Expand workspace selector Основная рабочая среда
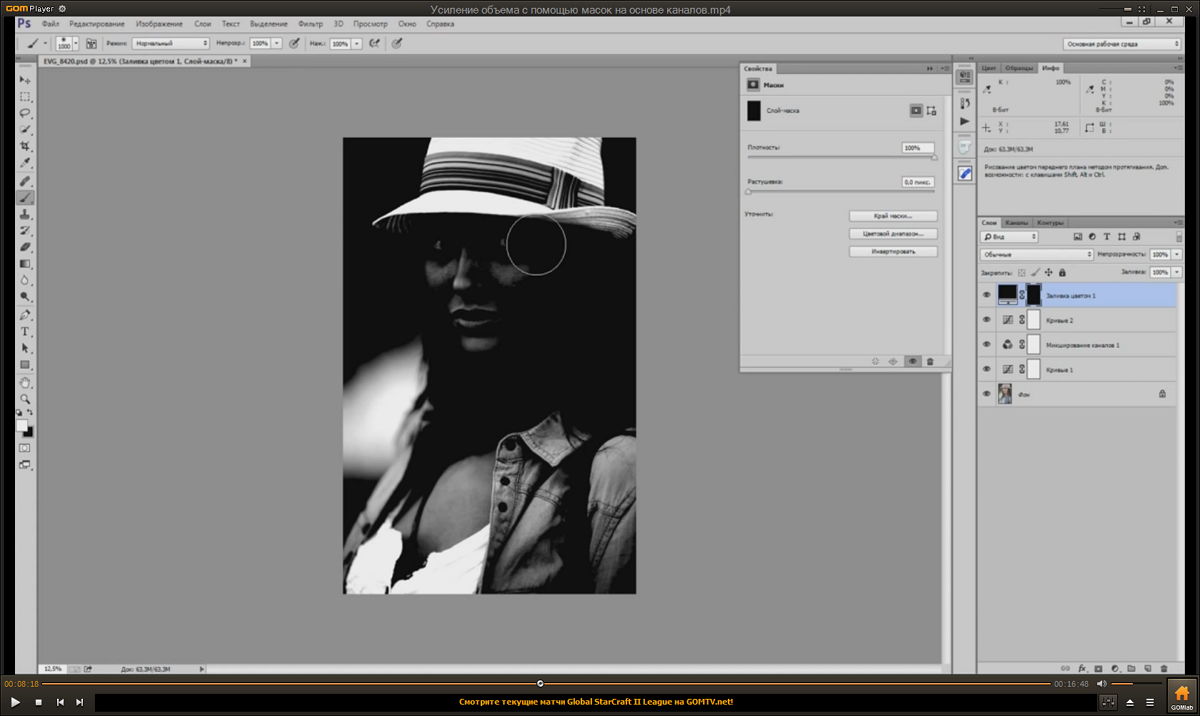 [x=1121, y=44]
